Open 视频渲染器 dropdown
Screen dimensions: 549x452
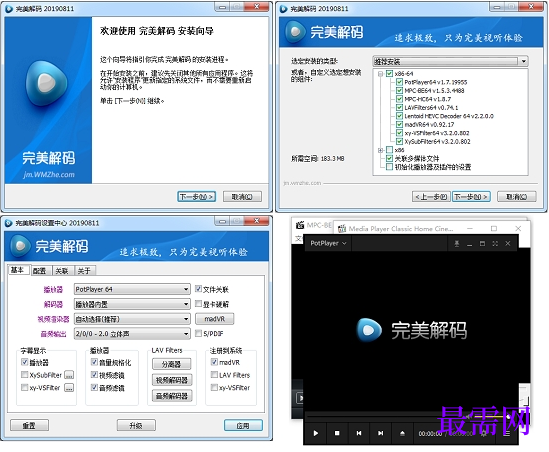[132, 319]
